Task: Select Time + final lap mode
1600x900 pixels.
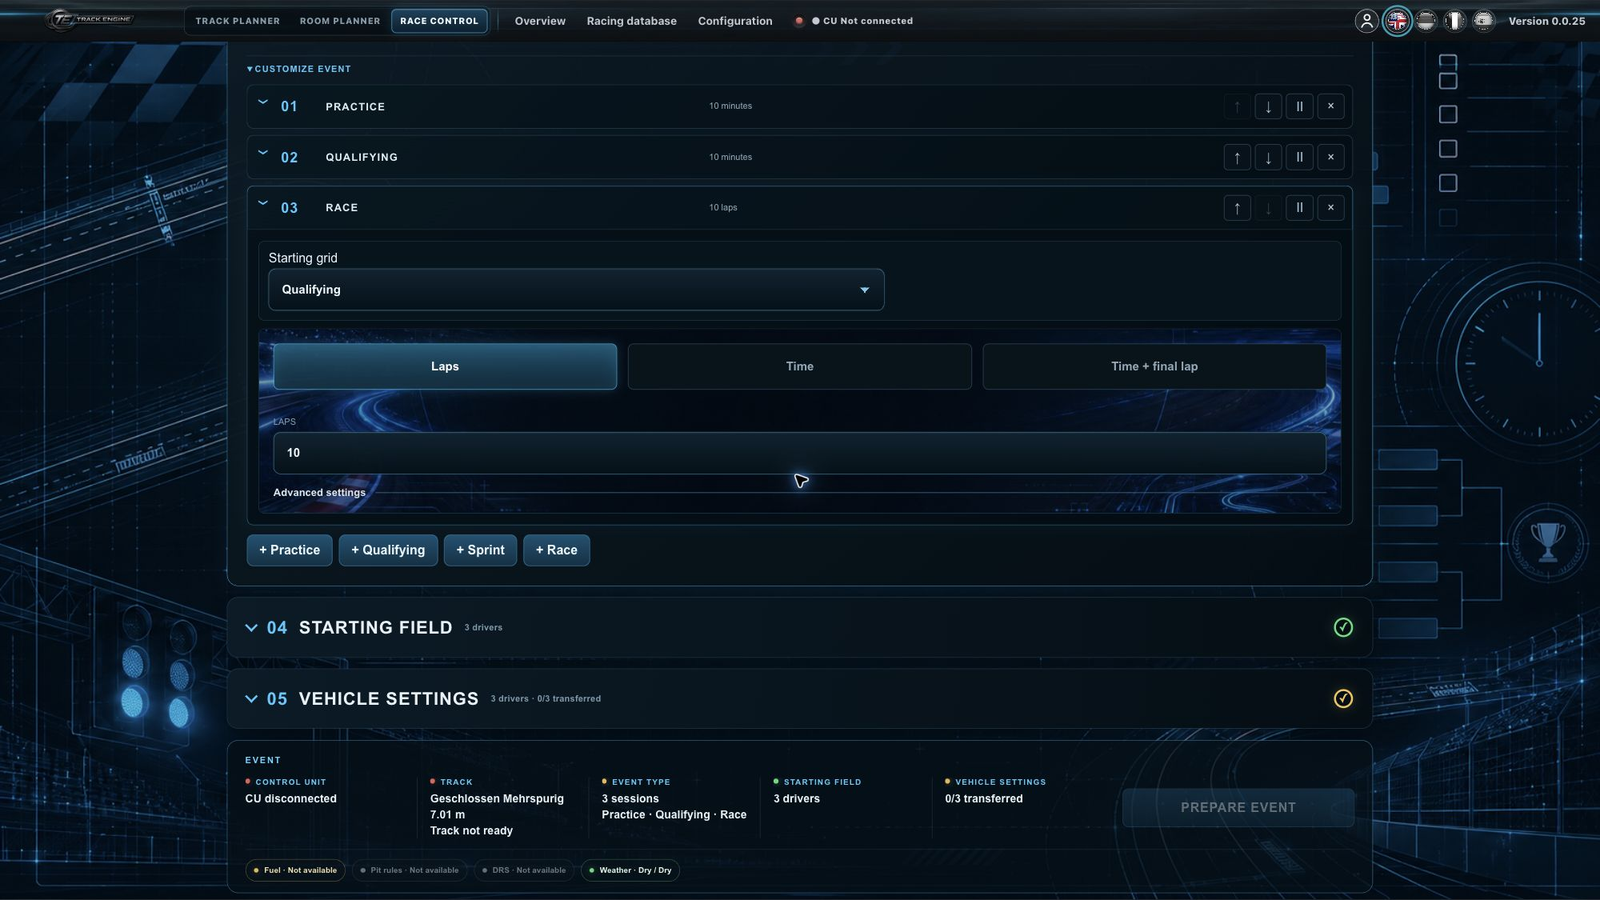Action: (1154, 367)
